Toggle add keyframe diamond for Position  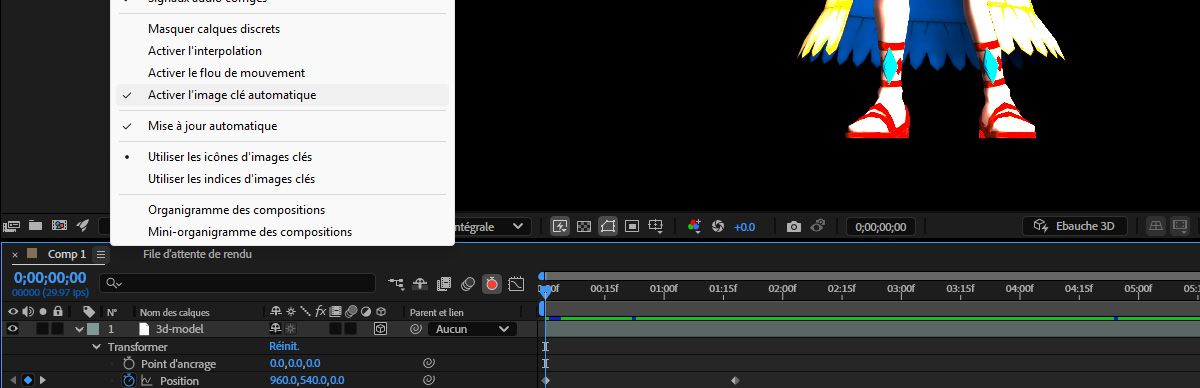(28, 381)
